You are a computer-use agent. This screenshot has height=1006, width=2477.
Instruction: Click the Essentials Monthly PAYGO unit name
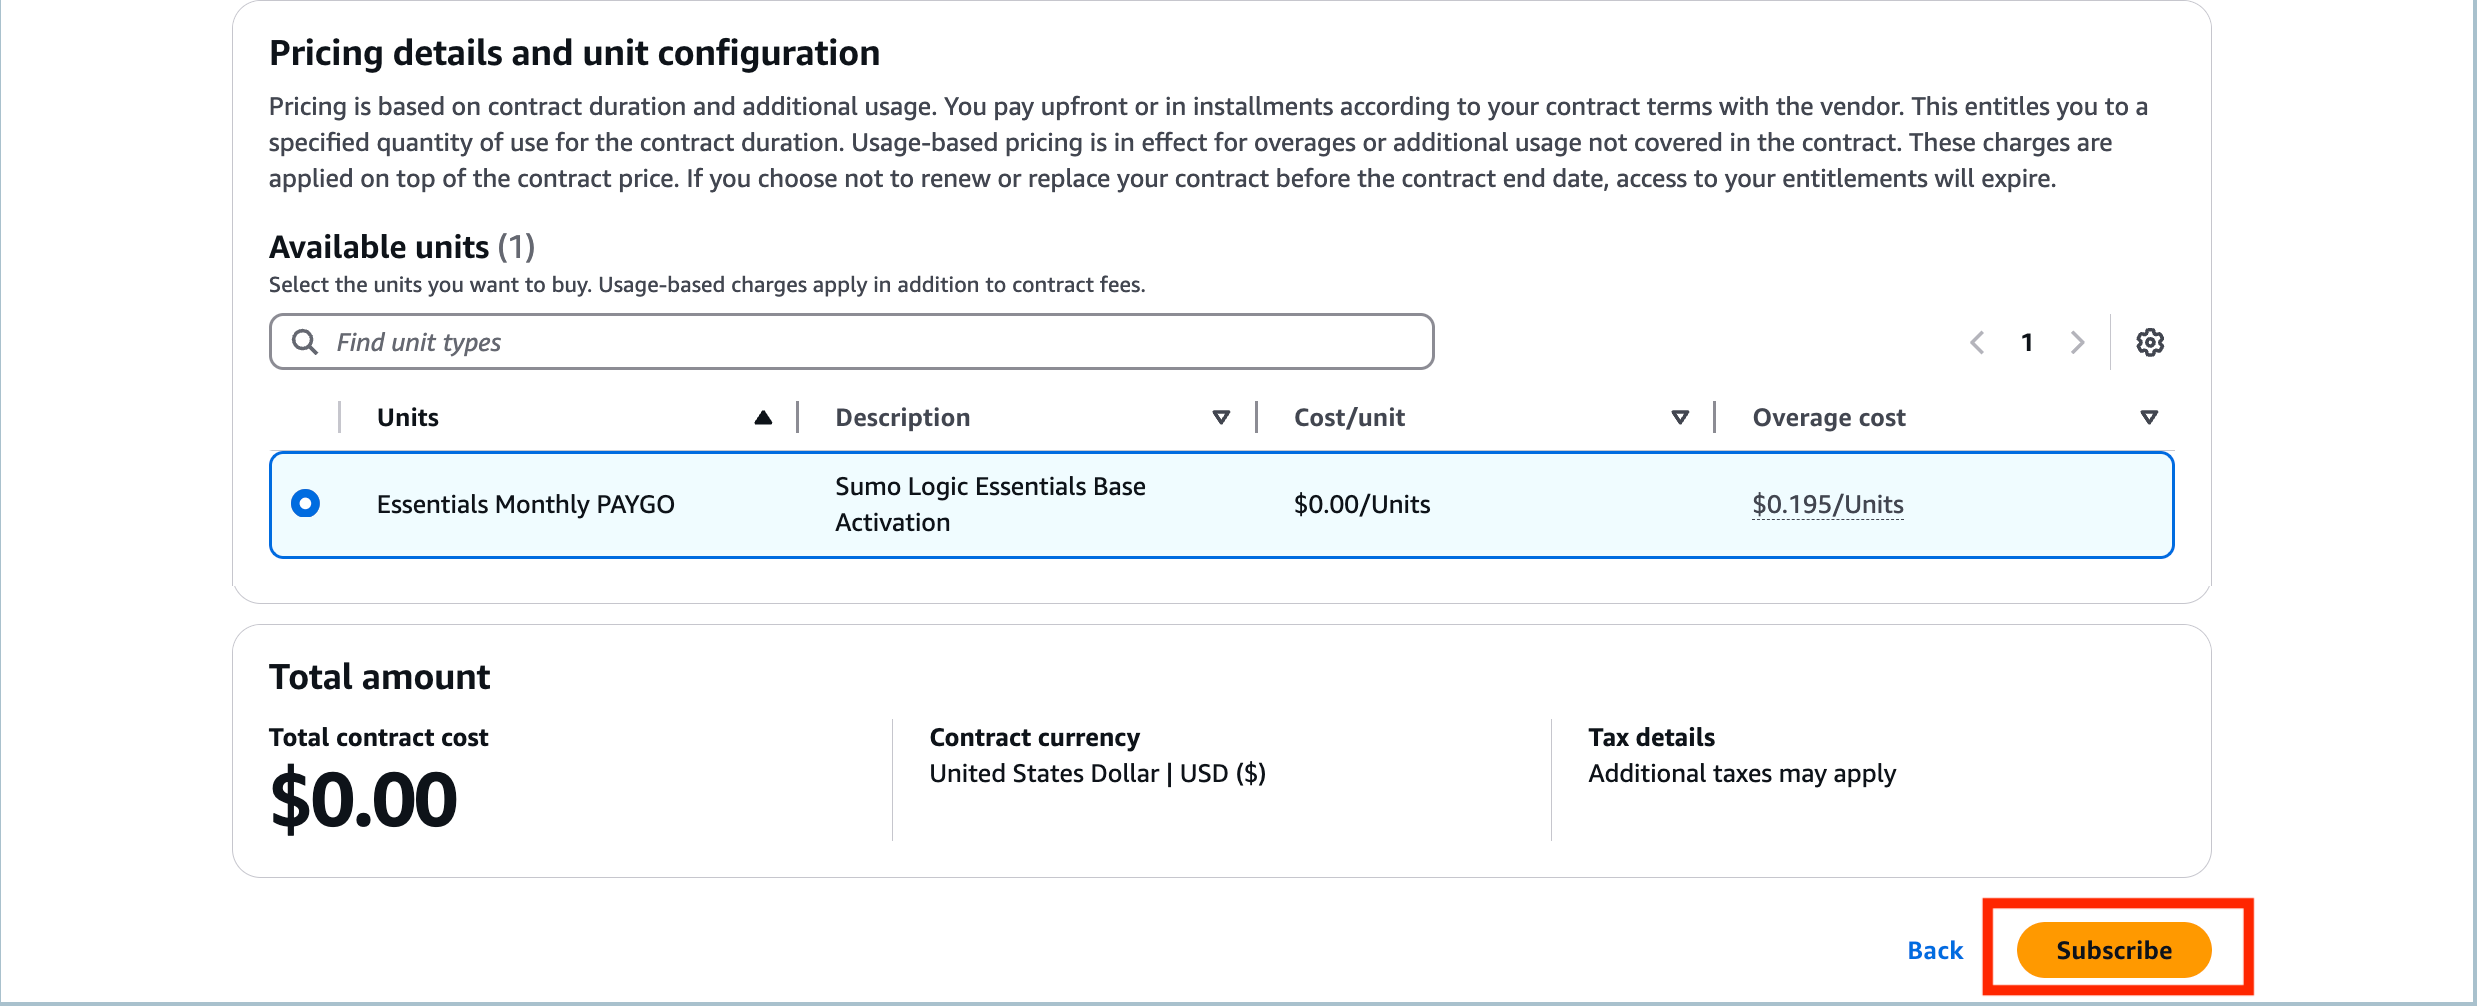[525, 504]
